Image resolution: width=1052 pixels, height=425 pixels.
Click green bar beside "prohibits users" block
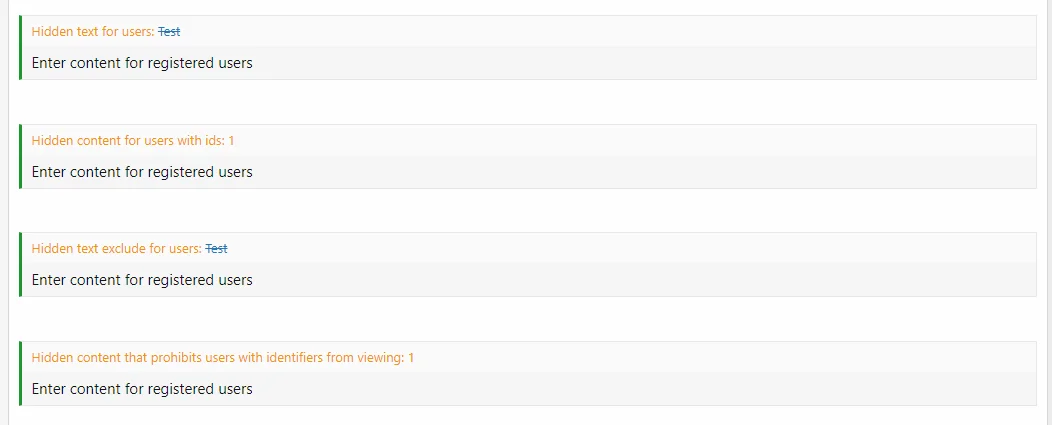click(x=20, y=373)
